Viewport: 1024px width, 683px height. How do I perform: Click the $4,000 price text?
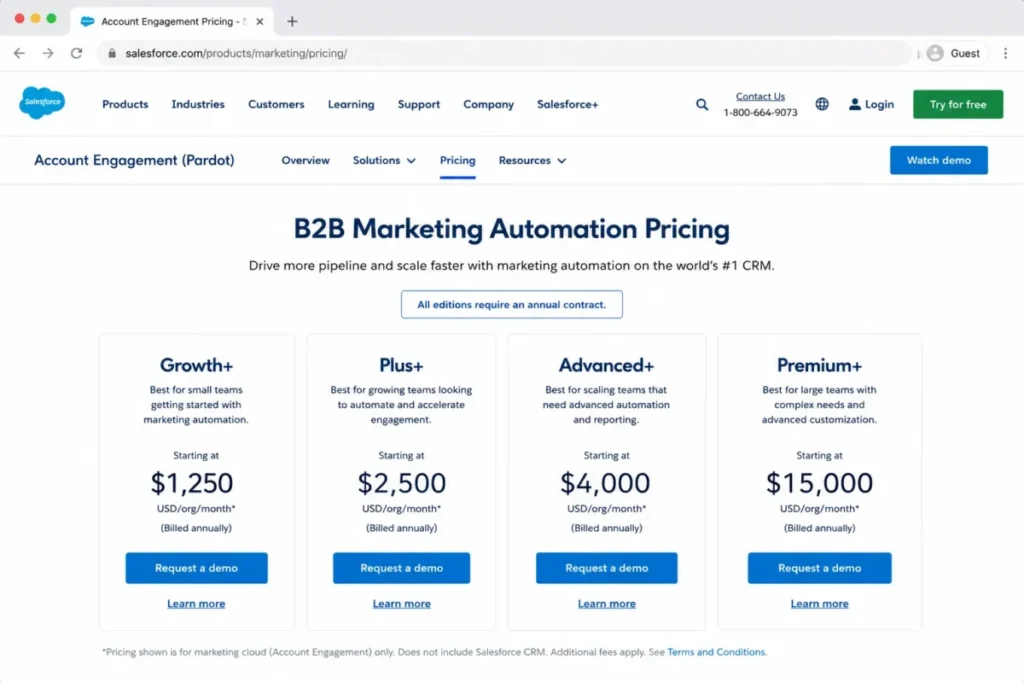tap(605, 483)
